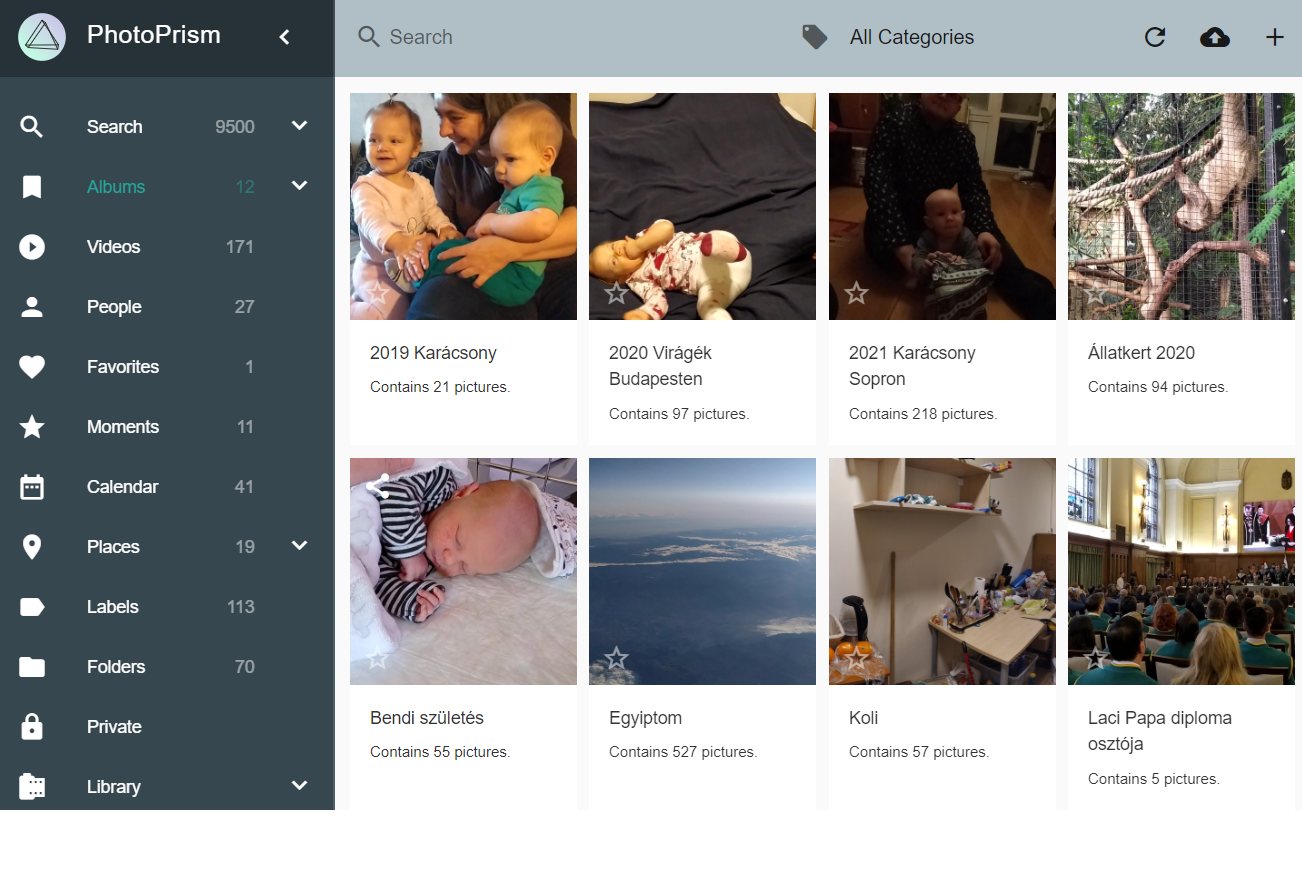Open the Koli album title link

(x=863, y=718)
